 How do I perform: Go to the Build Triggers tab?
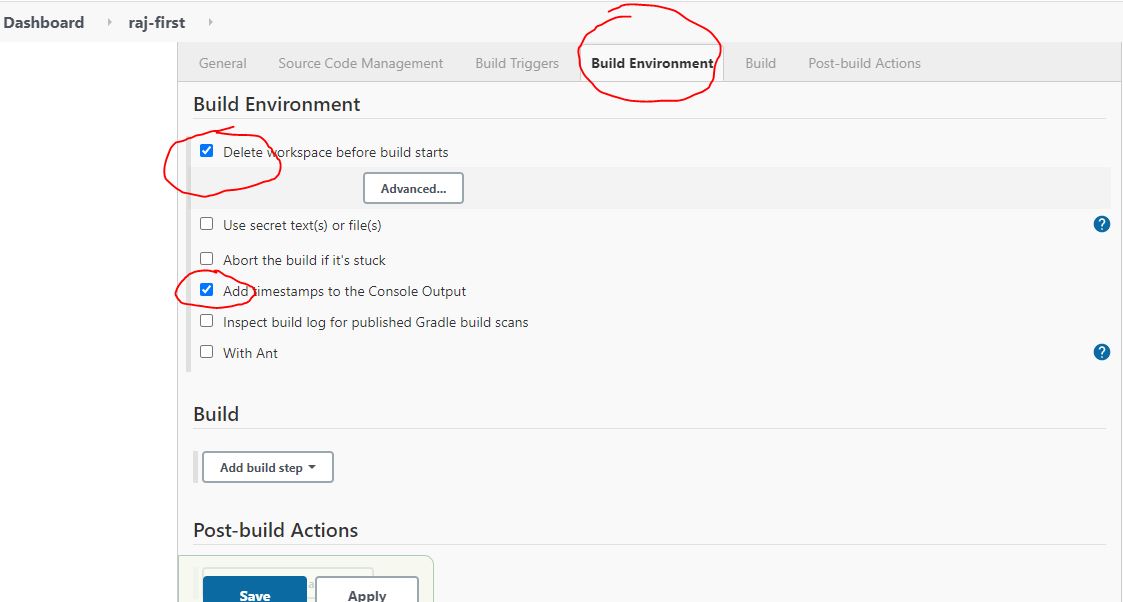click(x=517, y=63)
